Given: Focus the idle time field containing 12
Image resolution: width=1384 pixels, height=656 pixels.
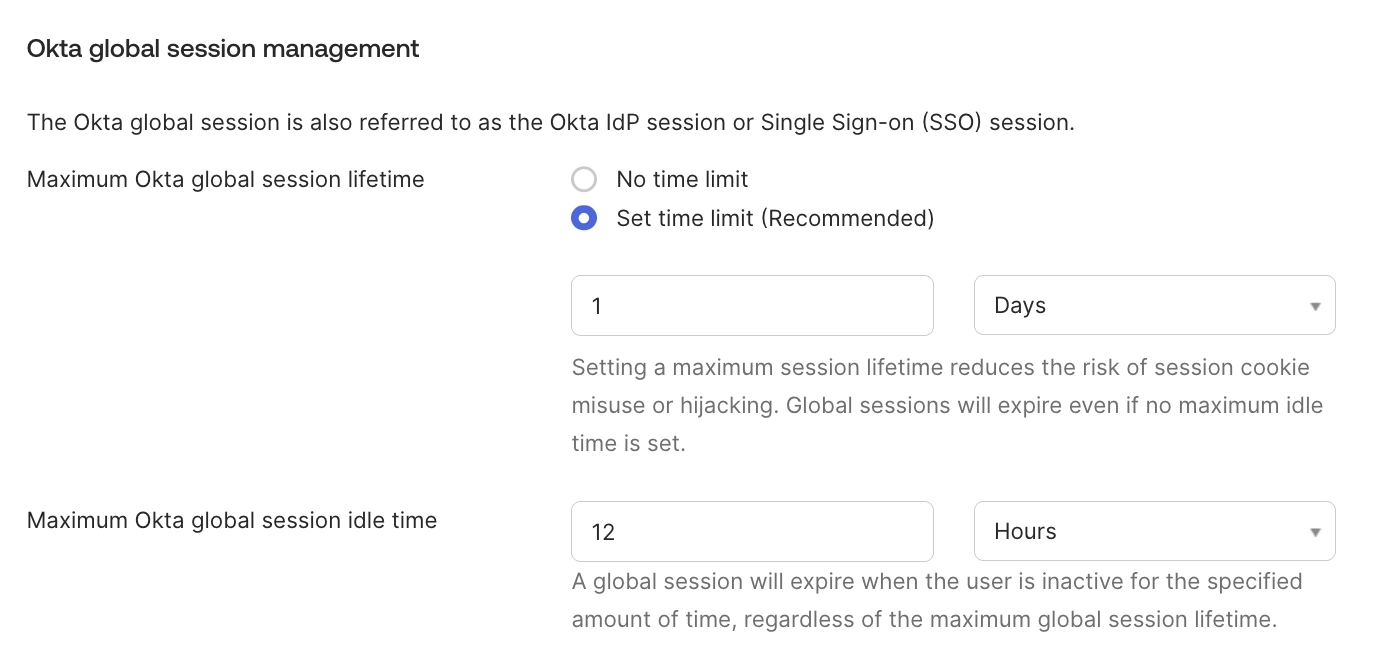Looking at the screenshot, I should click(752, 531).
